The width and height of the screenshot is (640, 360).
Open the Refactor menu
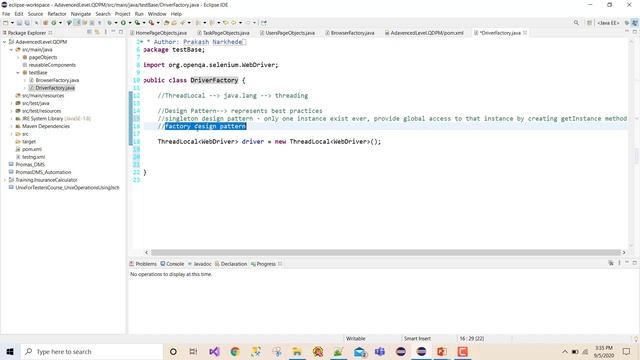click(x=57, y=14)
